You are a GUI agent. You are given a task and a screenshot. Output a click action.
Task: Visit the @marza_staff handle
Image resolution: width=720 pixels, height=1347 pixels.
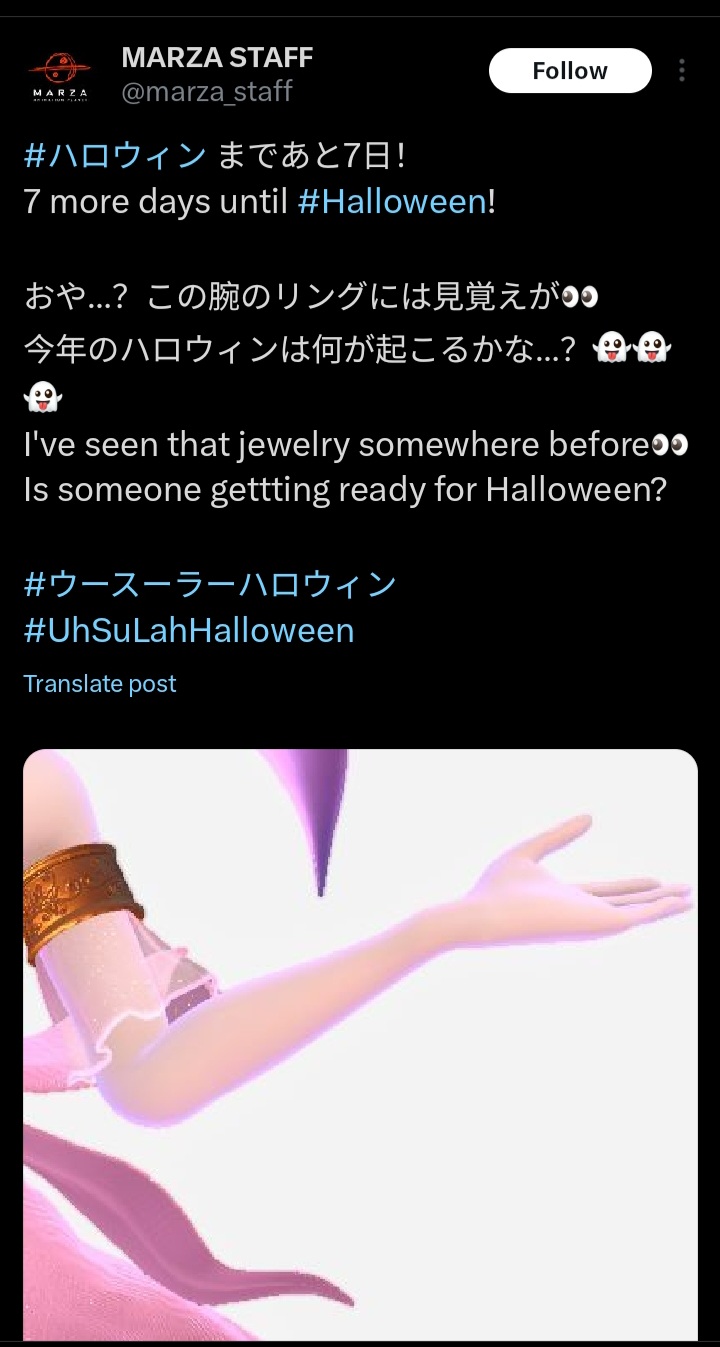207,92
